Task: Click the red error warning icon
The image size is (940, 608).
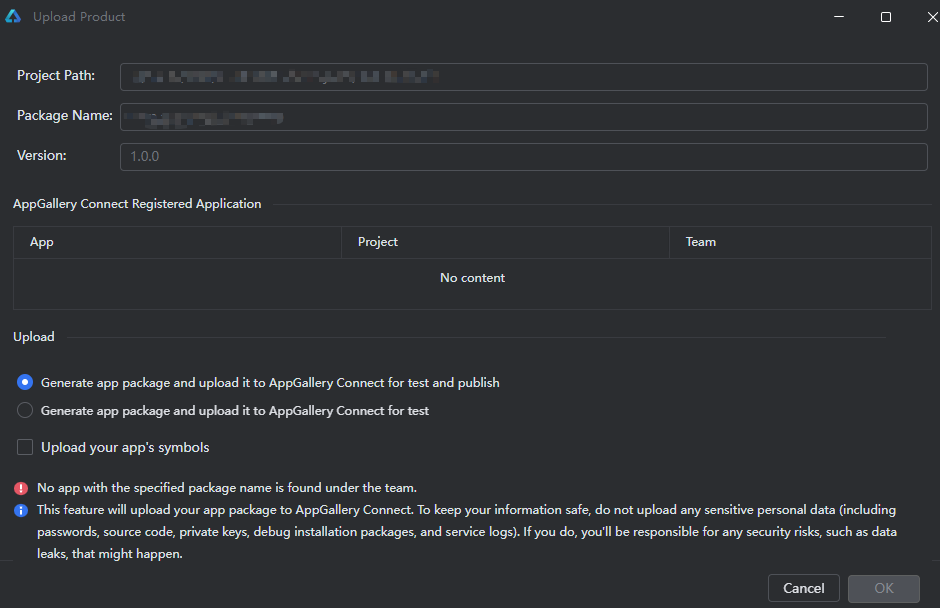Action: coord(21,489)
